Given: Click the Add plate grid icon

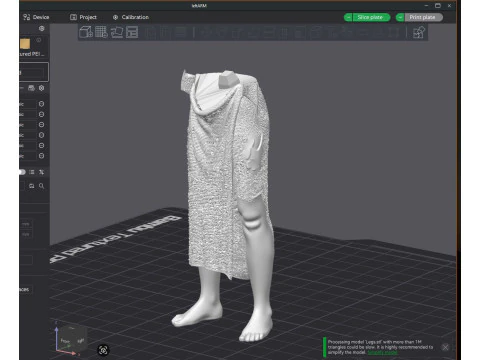Looking at the screenshot, I should coord(101,32).
